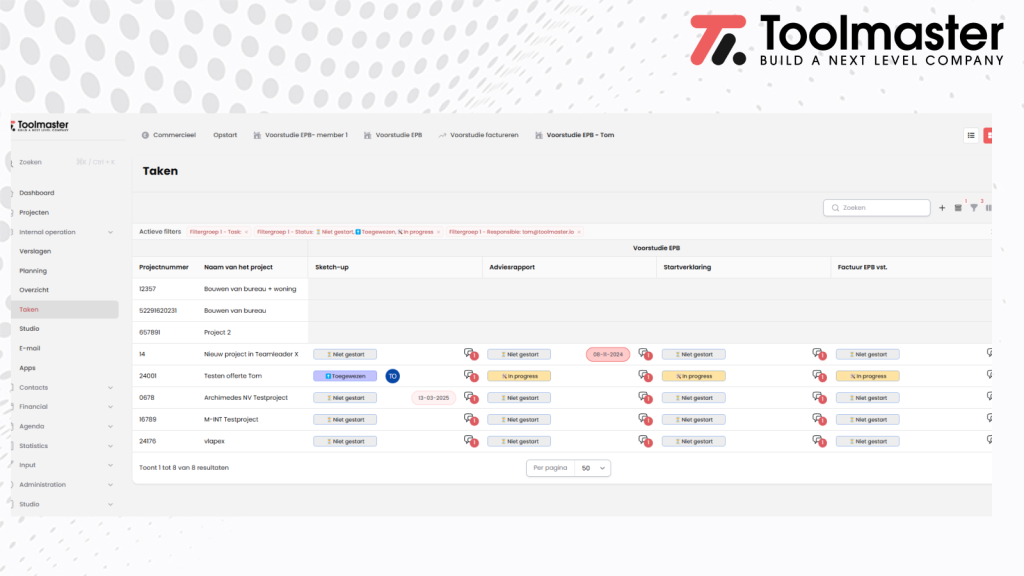
Task: Switch to the Opstart tab
Action: [225, 135]
